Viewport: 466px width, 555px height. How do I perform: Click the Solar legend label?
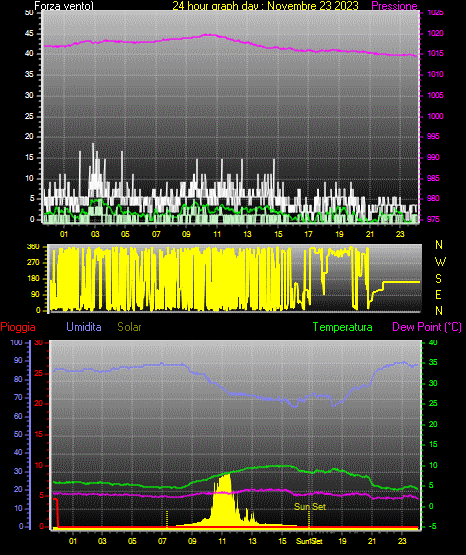(x=129, y=327)
